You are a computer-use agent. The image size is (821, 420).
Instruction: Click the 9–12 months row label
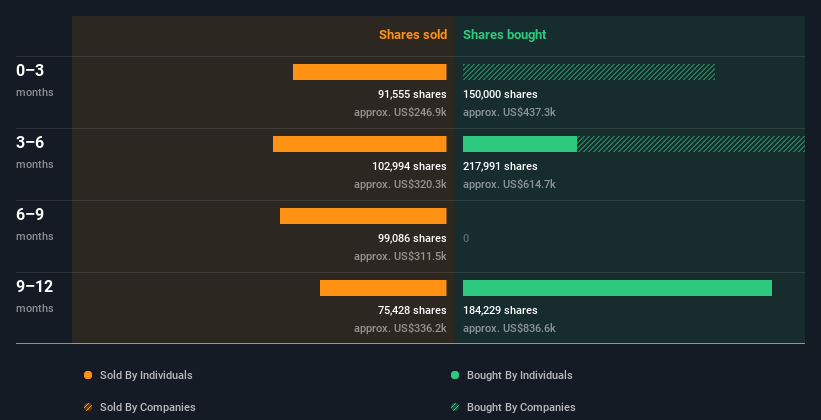[x=35, y=296]
